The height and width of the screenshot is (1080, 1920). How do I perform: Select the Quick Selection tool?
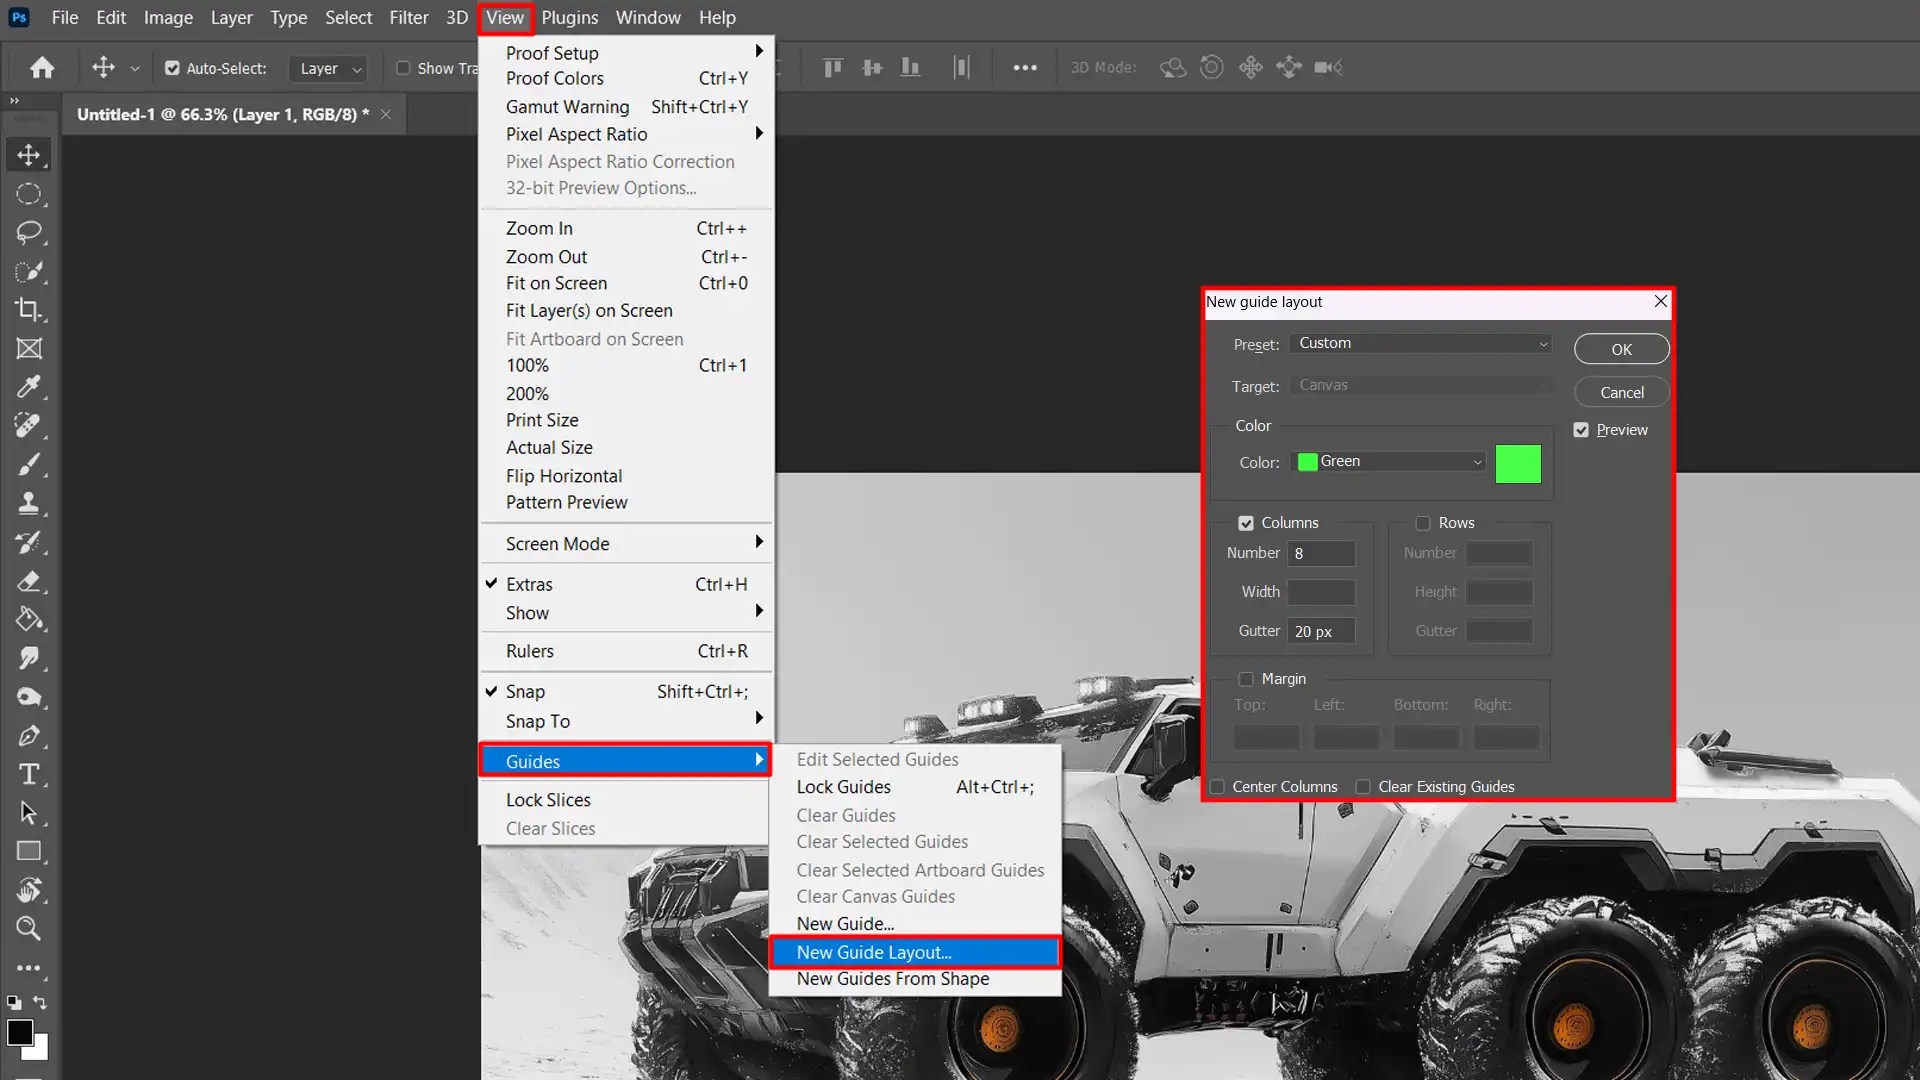pyautogui.click(x=28, y=271)
